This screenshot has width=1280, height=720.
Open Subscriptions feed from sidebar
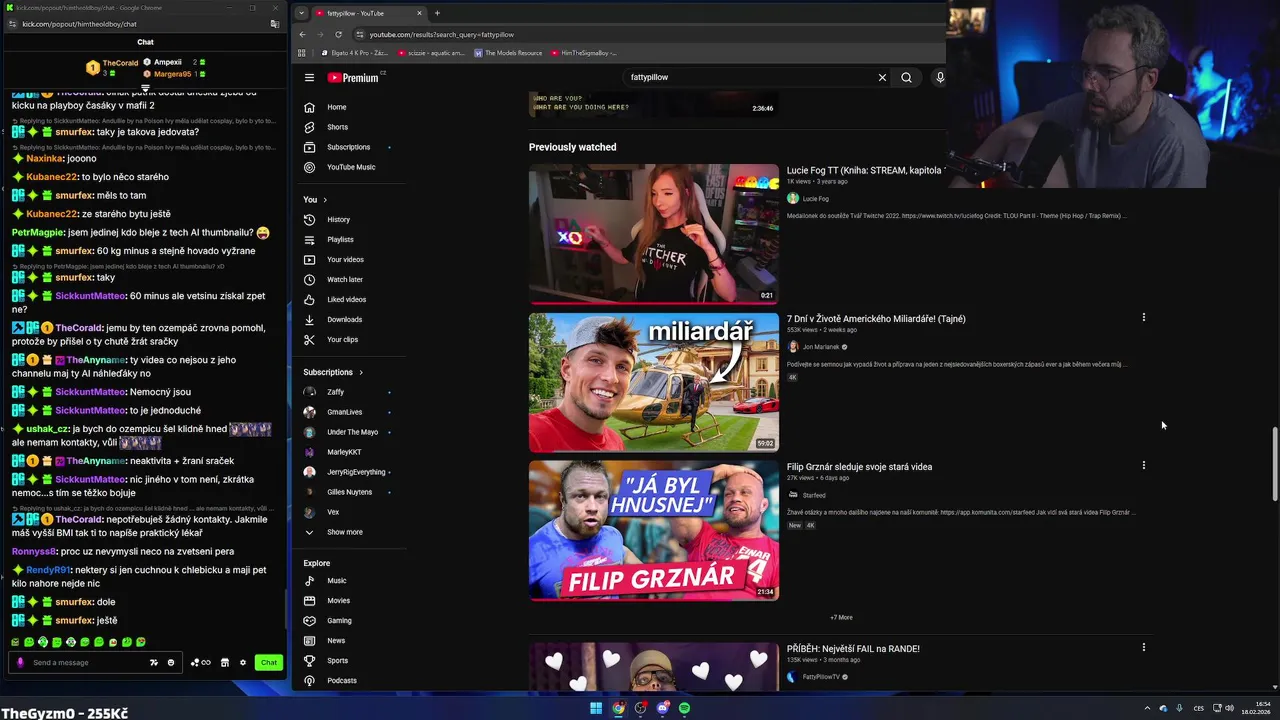coord(347,147)
